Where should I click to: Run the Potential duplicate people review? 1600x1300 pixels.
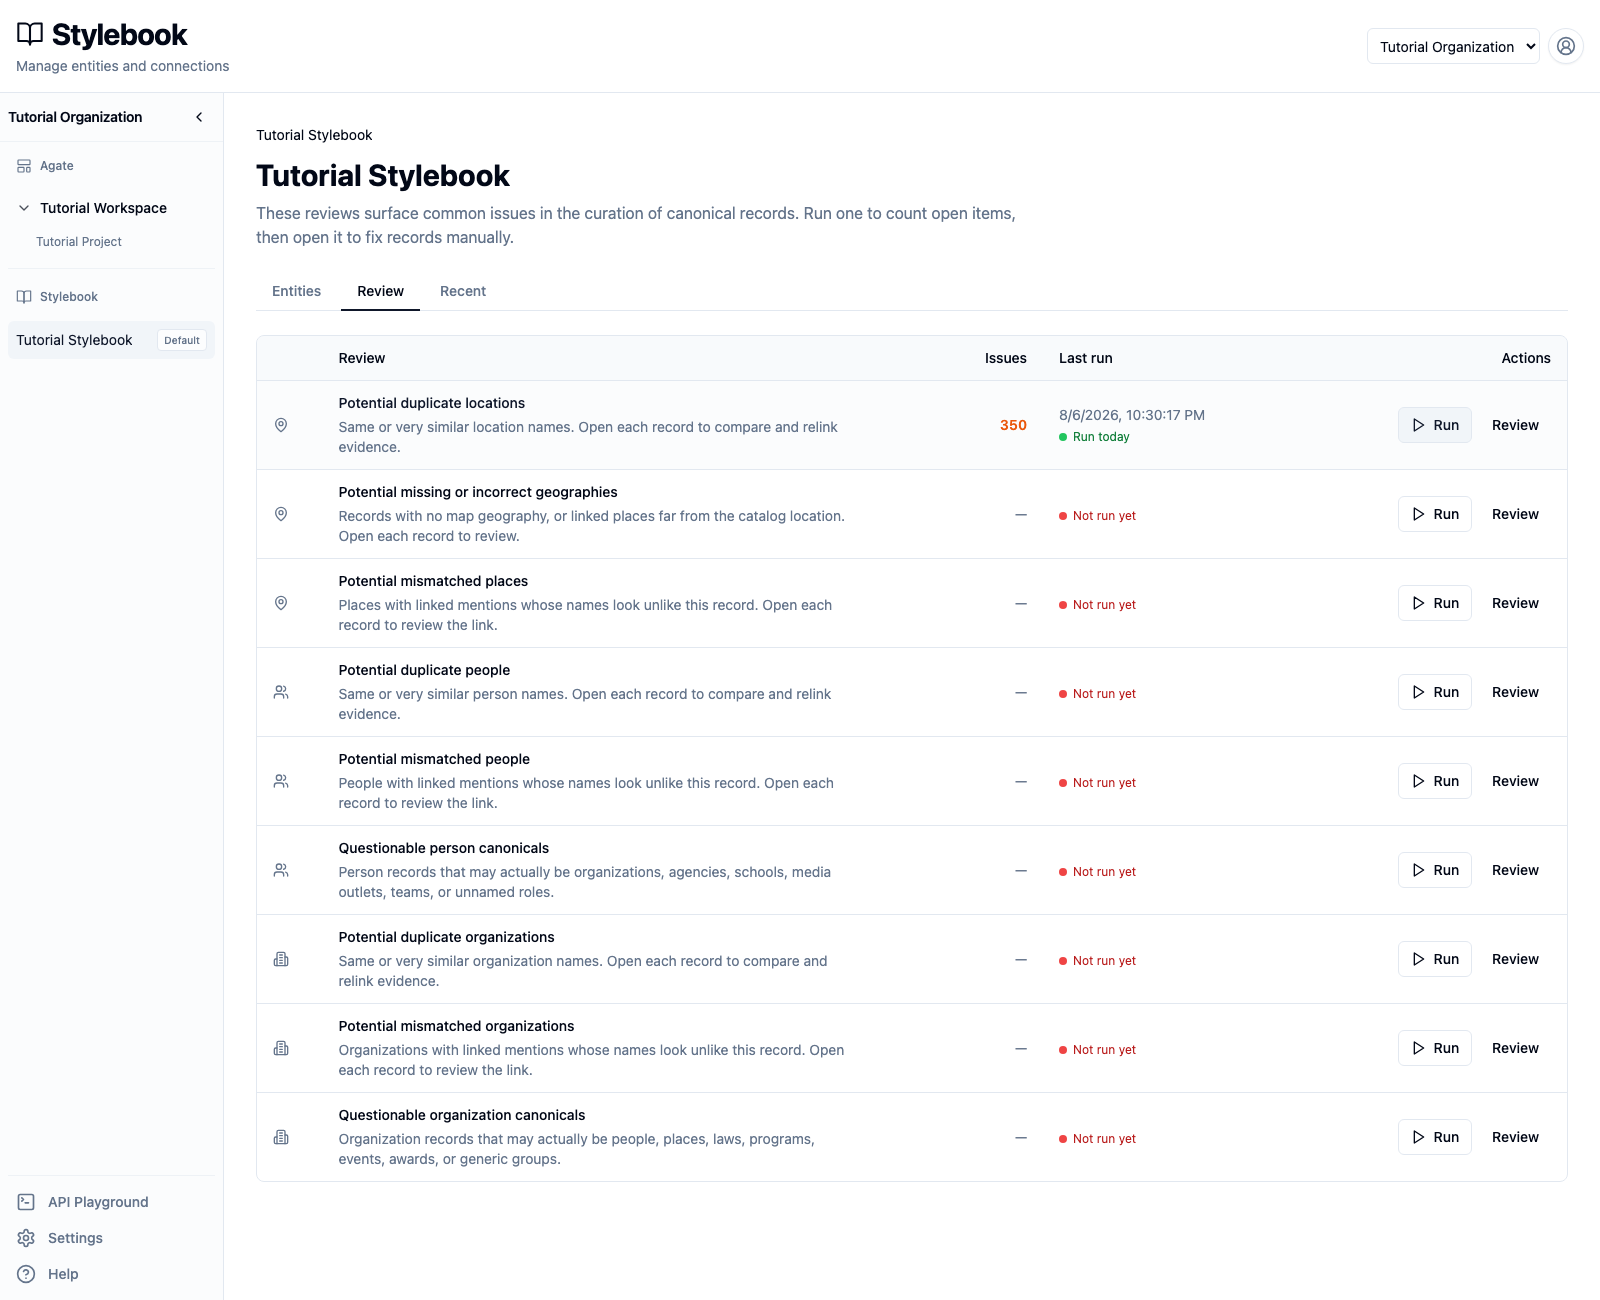coord(1435,692)
